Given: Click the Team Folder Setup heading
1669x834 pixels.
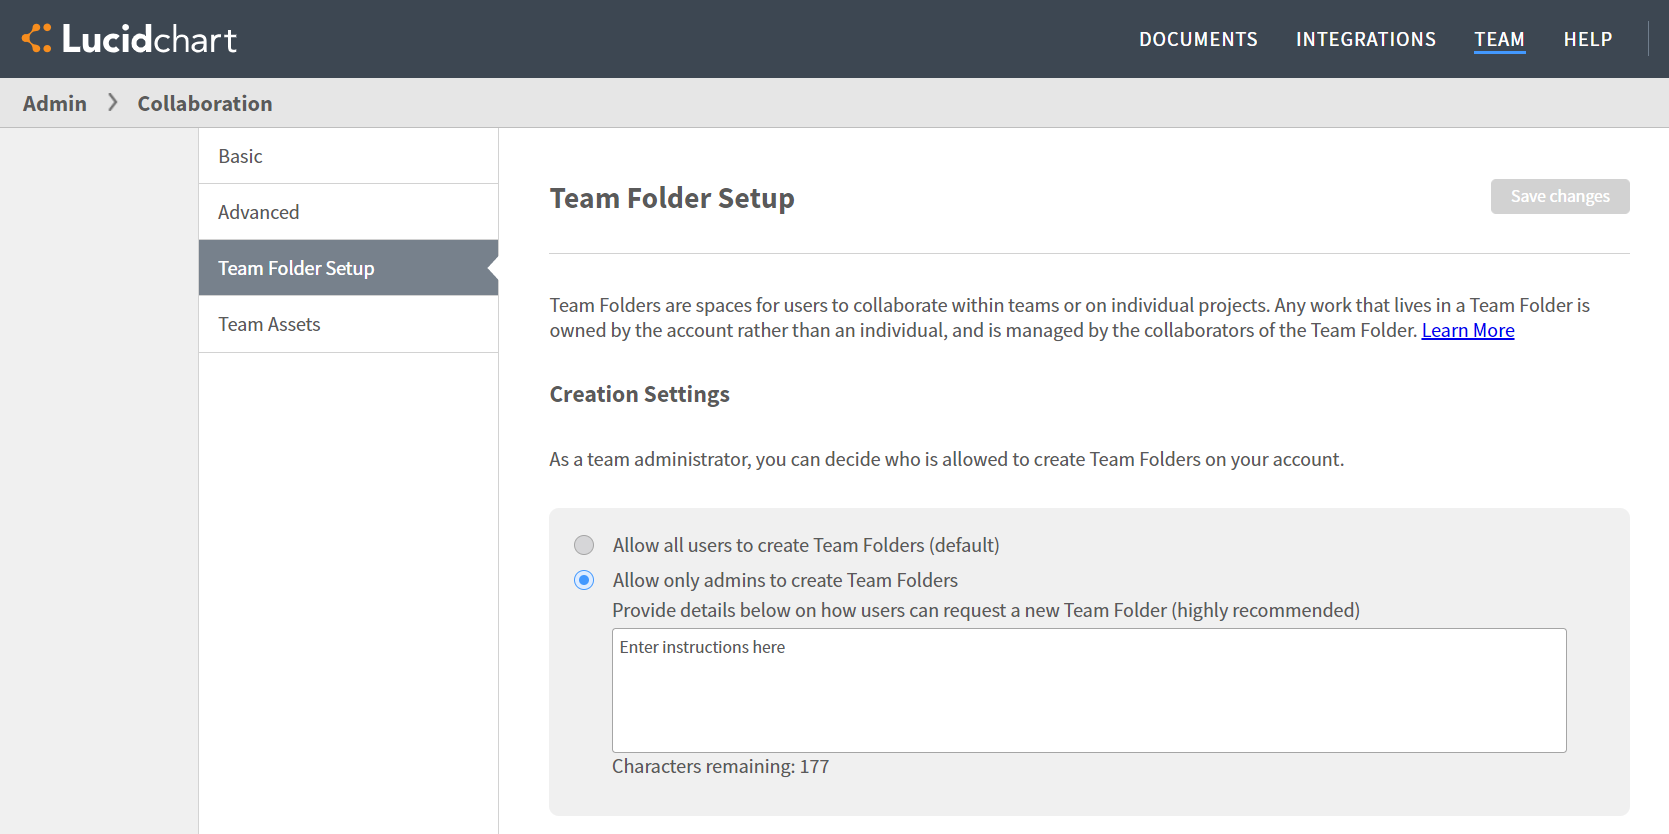Looking at the screenshot, I should coord(672,198).
